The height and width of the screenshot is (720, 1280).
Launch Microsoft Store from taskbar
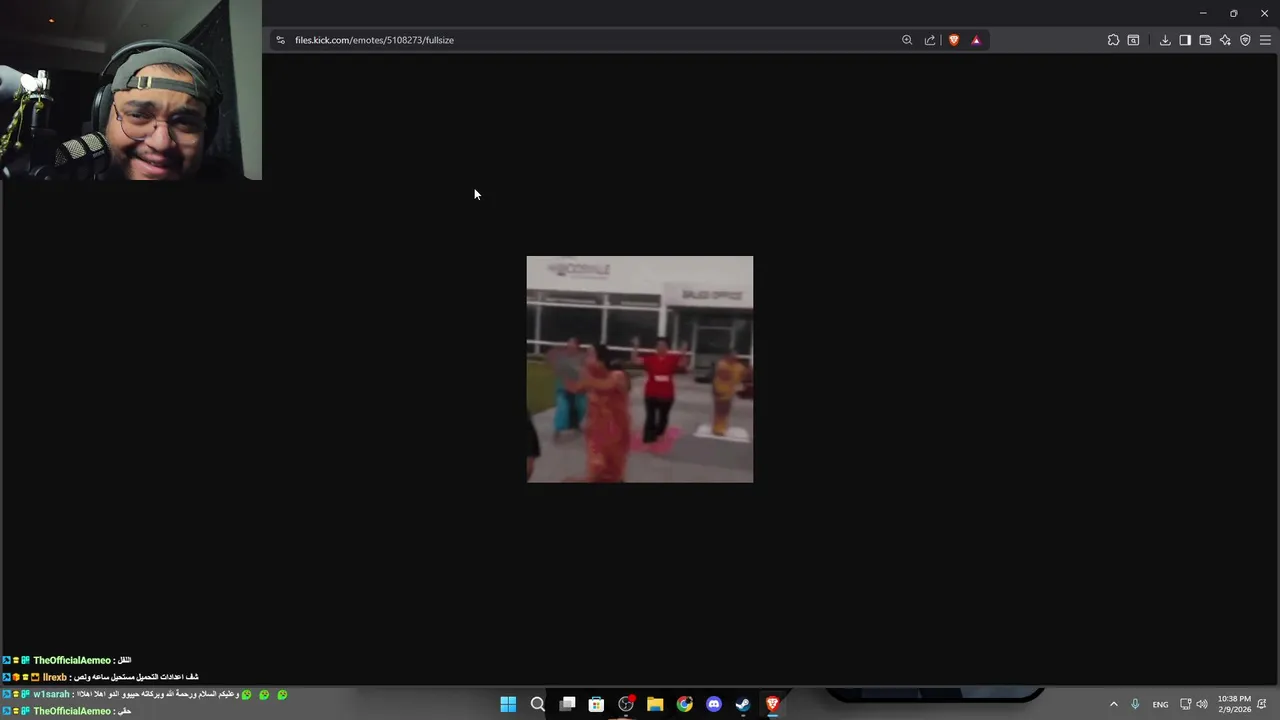596,704
